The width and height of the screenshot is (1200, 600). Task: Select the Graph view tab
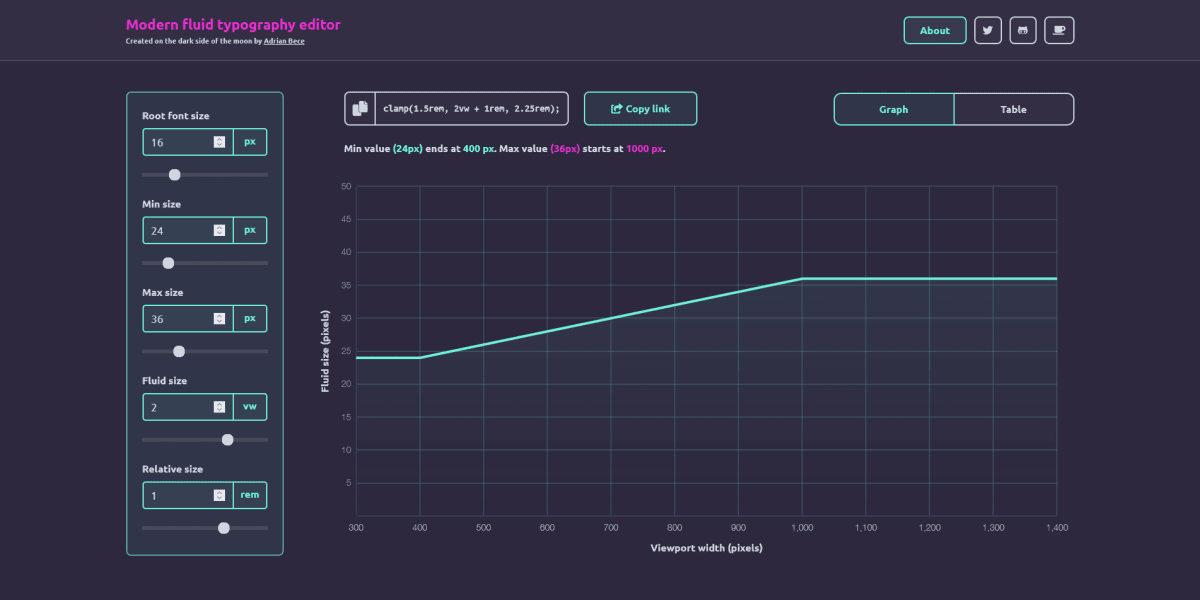point(894,109)
